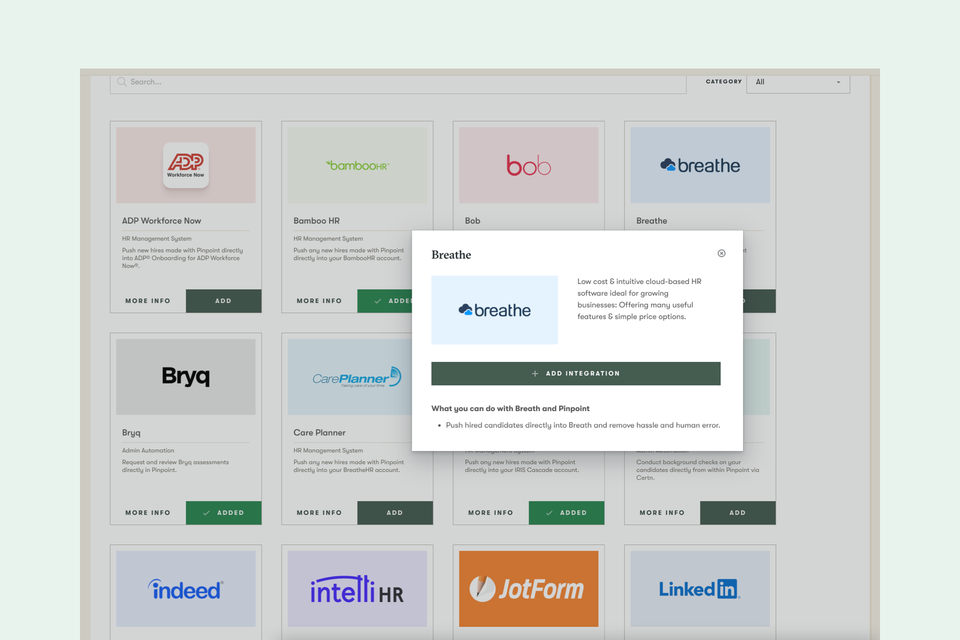Click the Bob card title
960x640 pixels.
(x=472, y=220)
